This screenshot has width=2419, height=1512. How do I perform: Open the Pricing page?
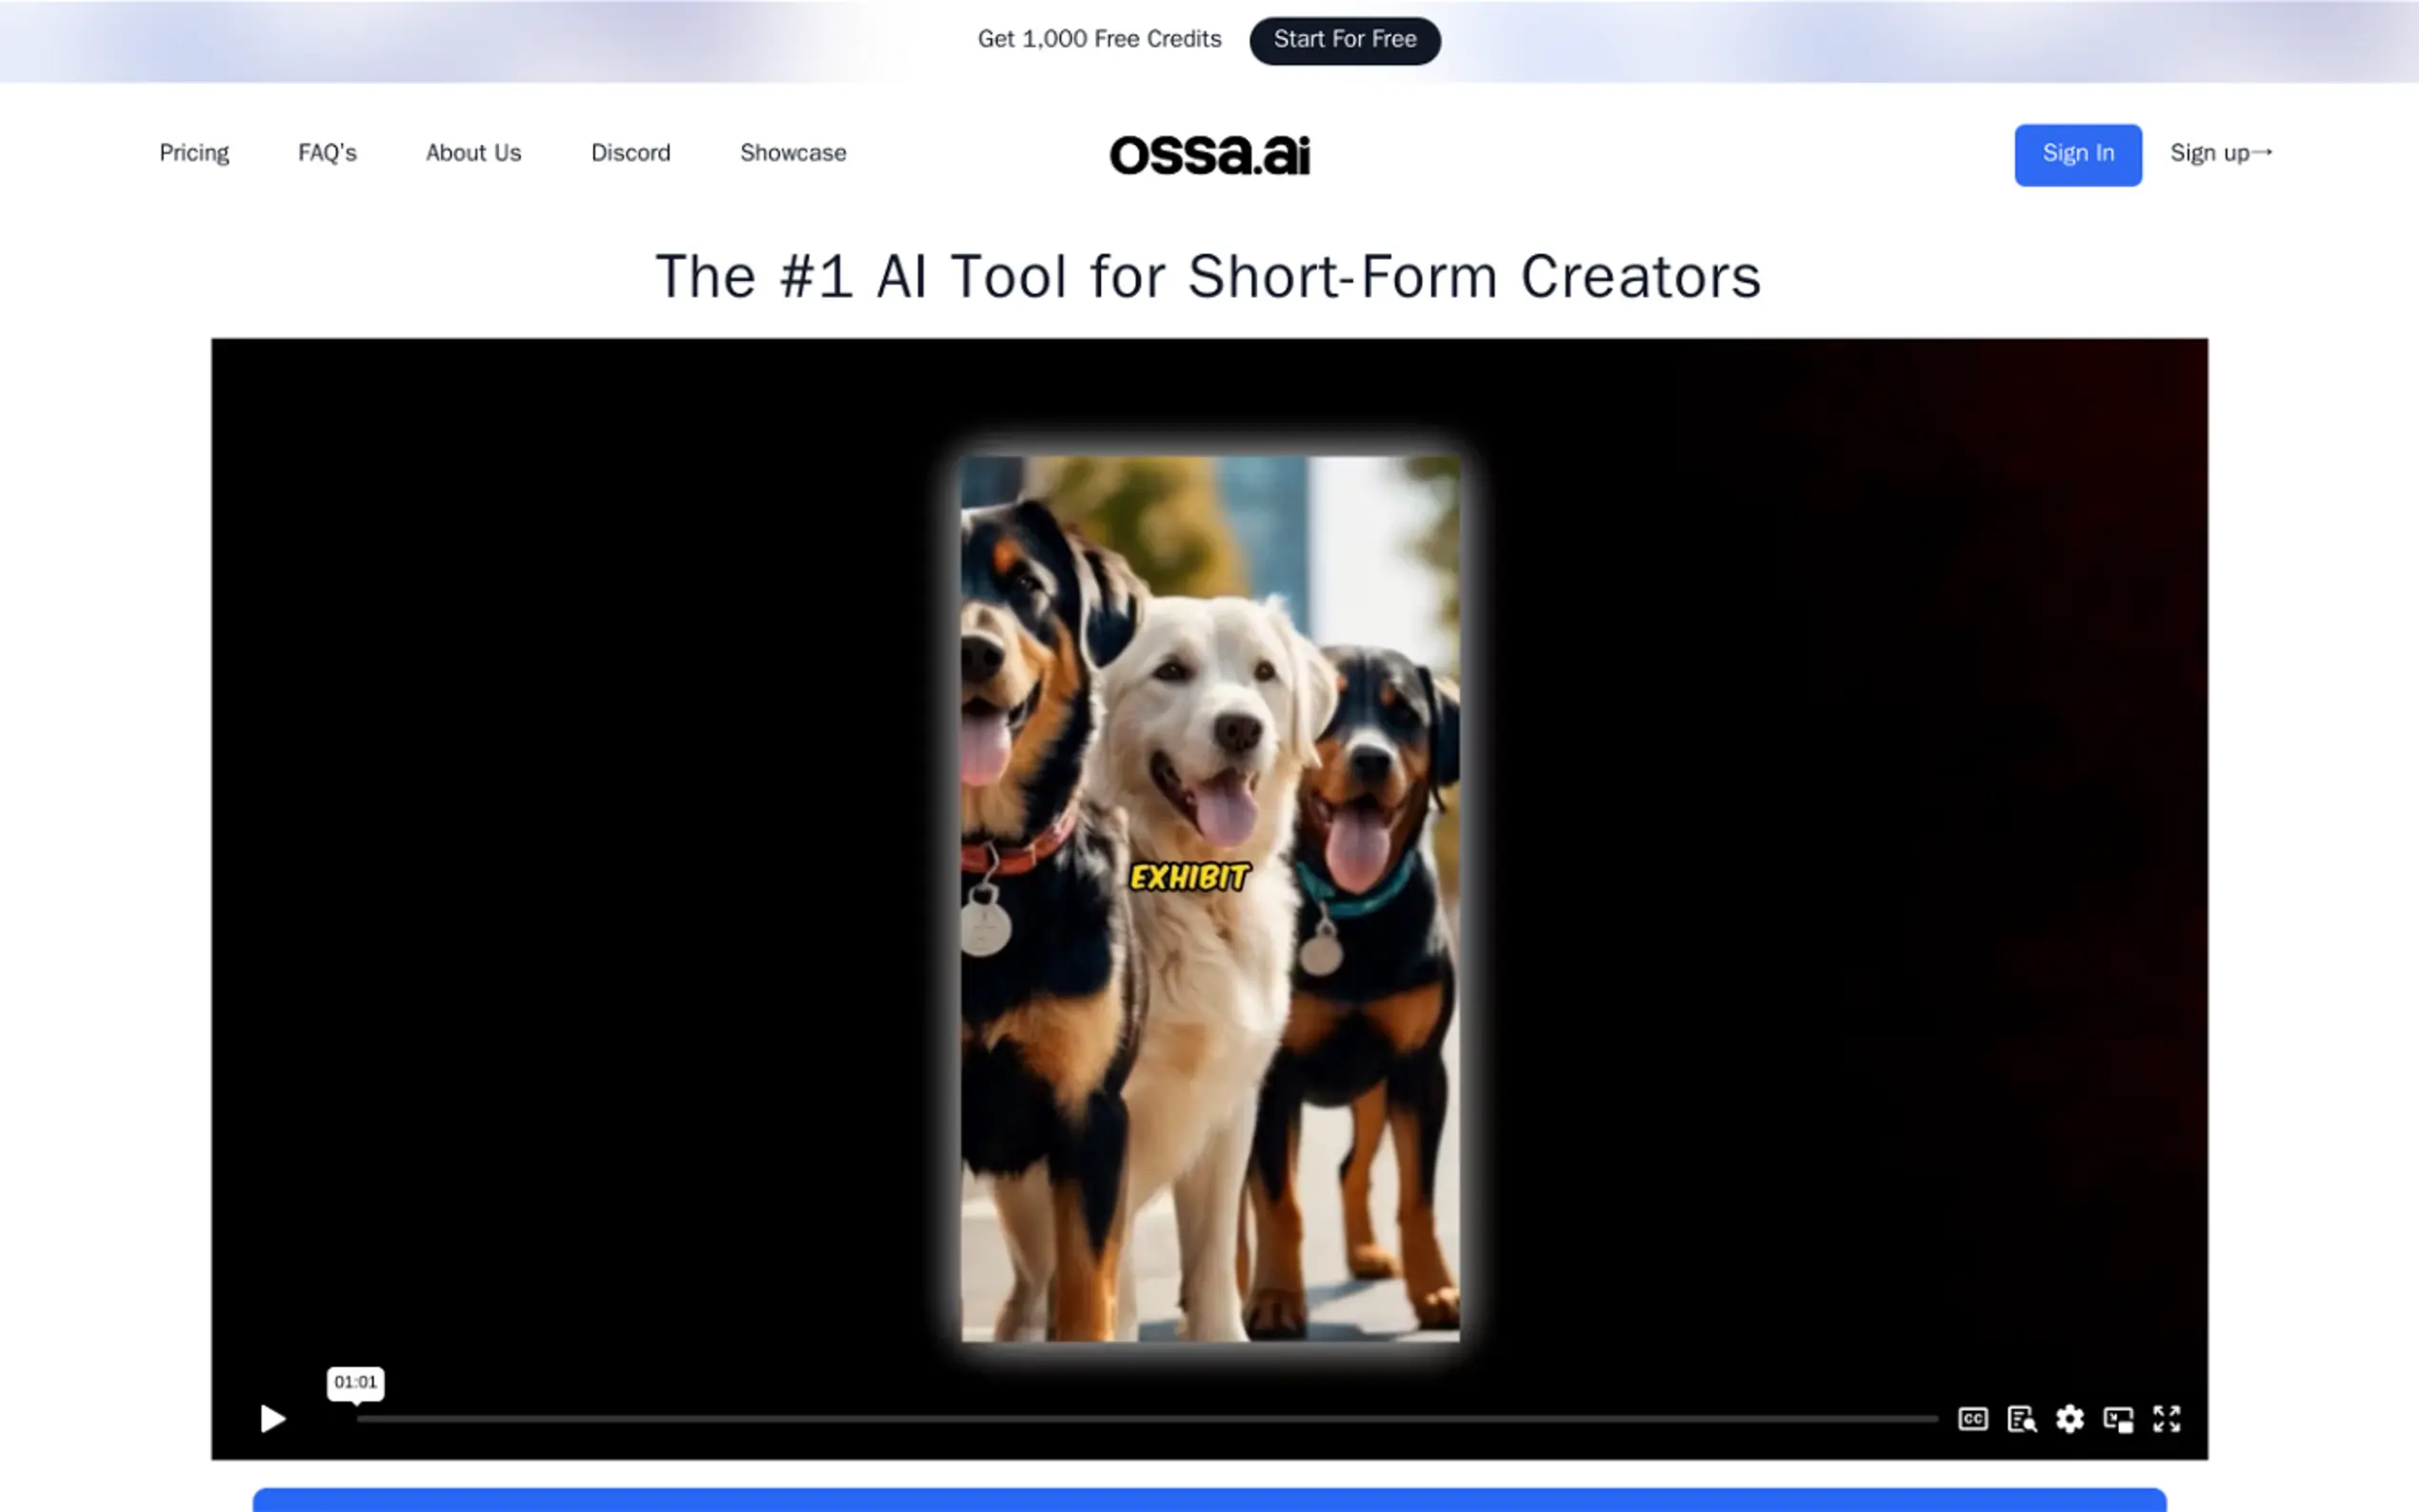click(x=194, y=153)
